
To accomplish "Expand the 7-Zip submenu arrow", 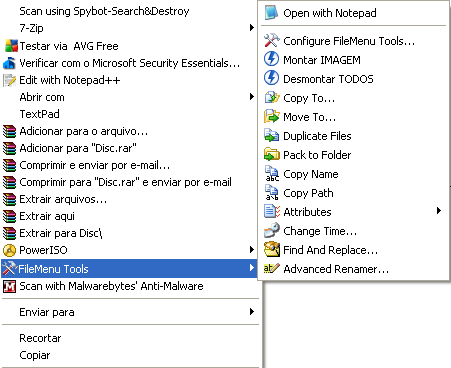I will click(x=252, y=28).
